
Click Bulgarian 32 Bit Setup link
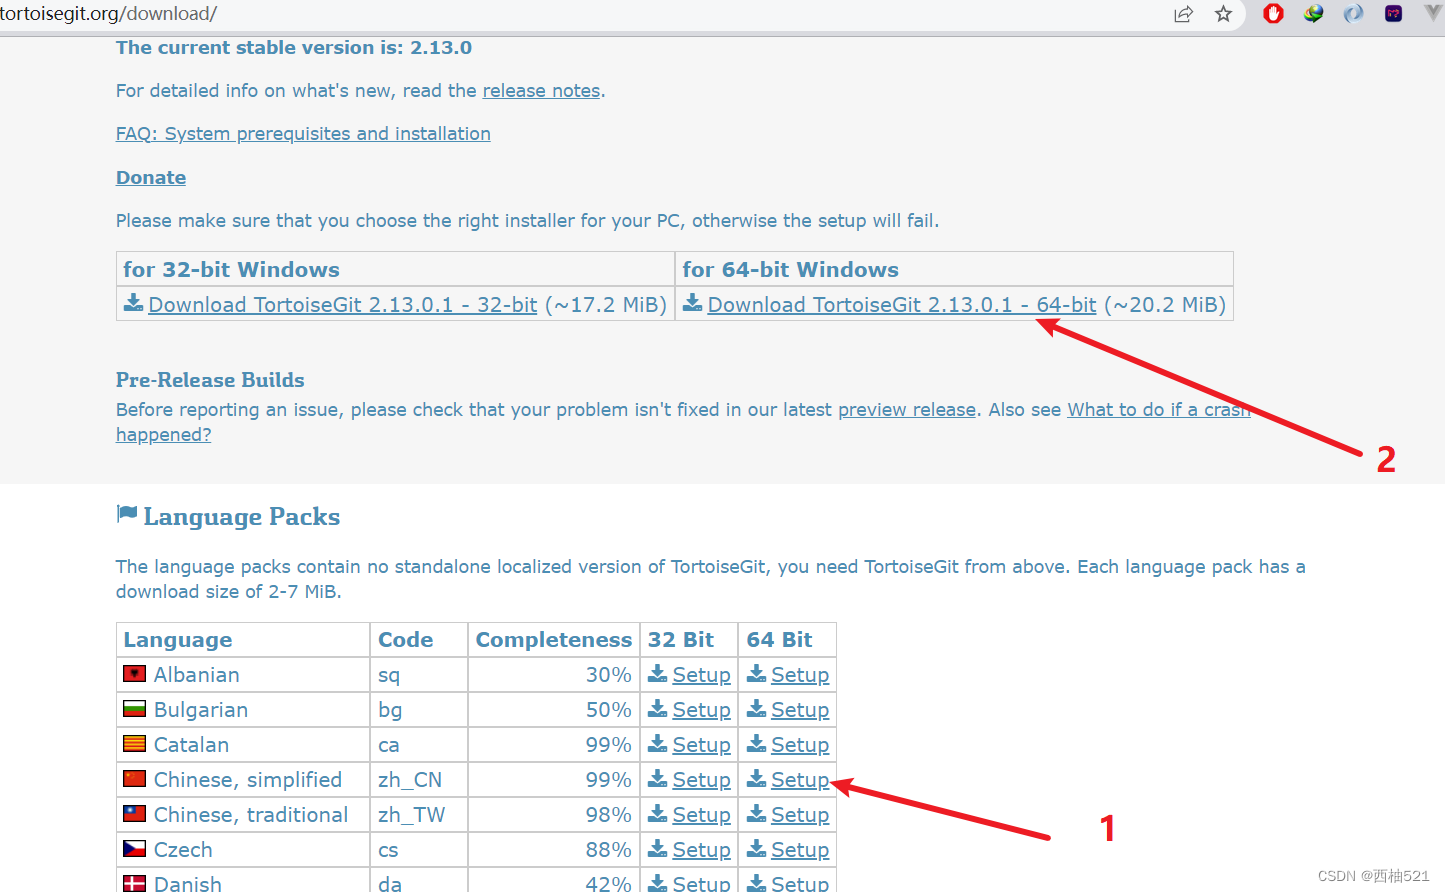coord(701,710)
